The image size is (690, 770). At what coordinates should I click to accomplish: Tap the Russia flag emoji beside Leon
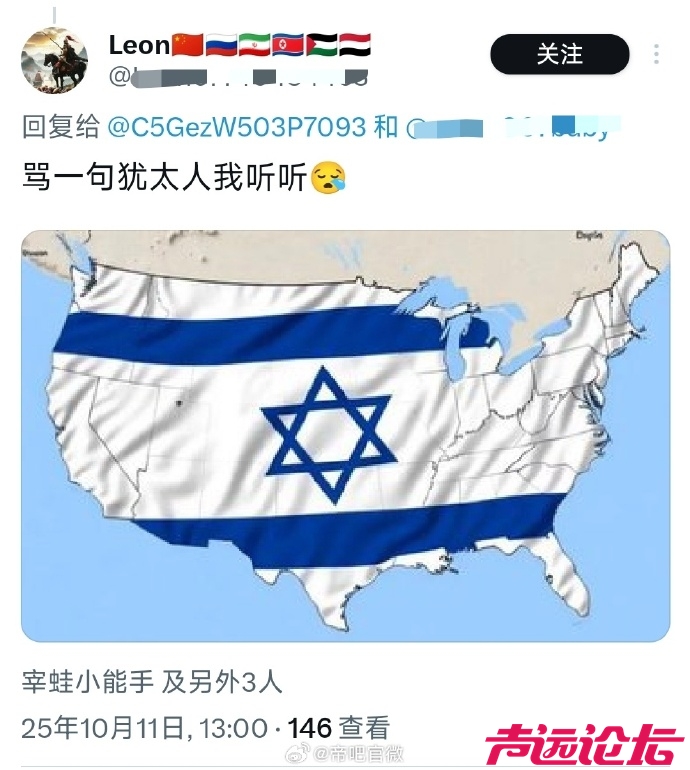[221, 45]
